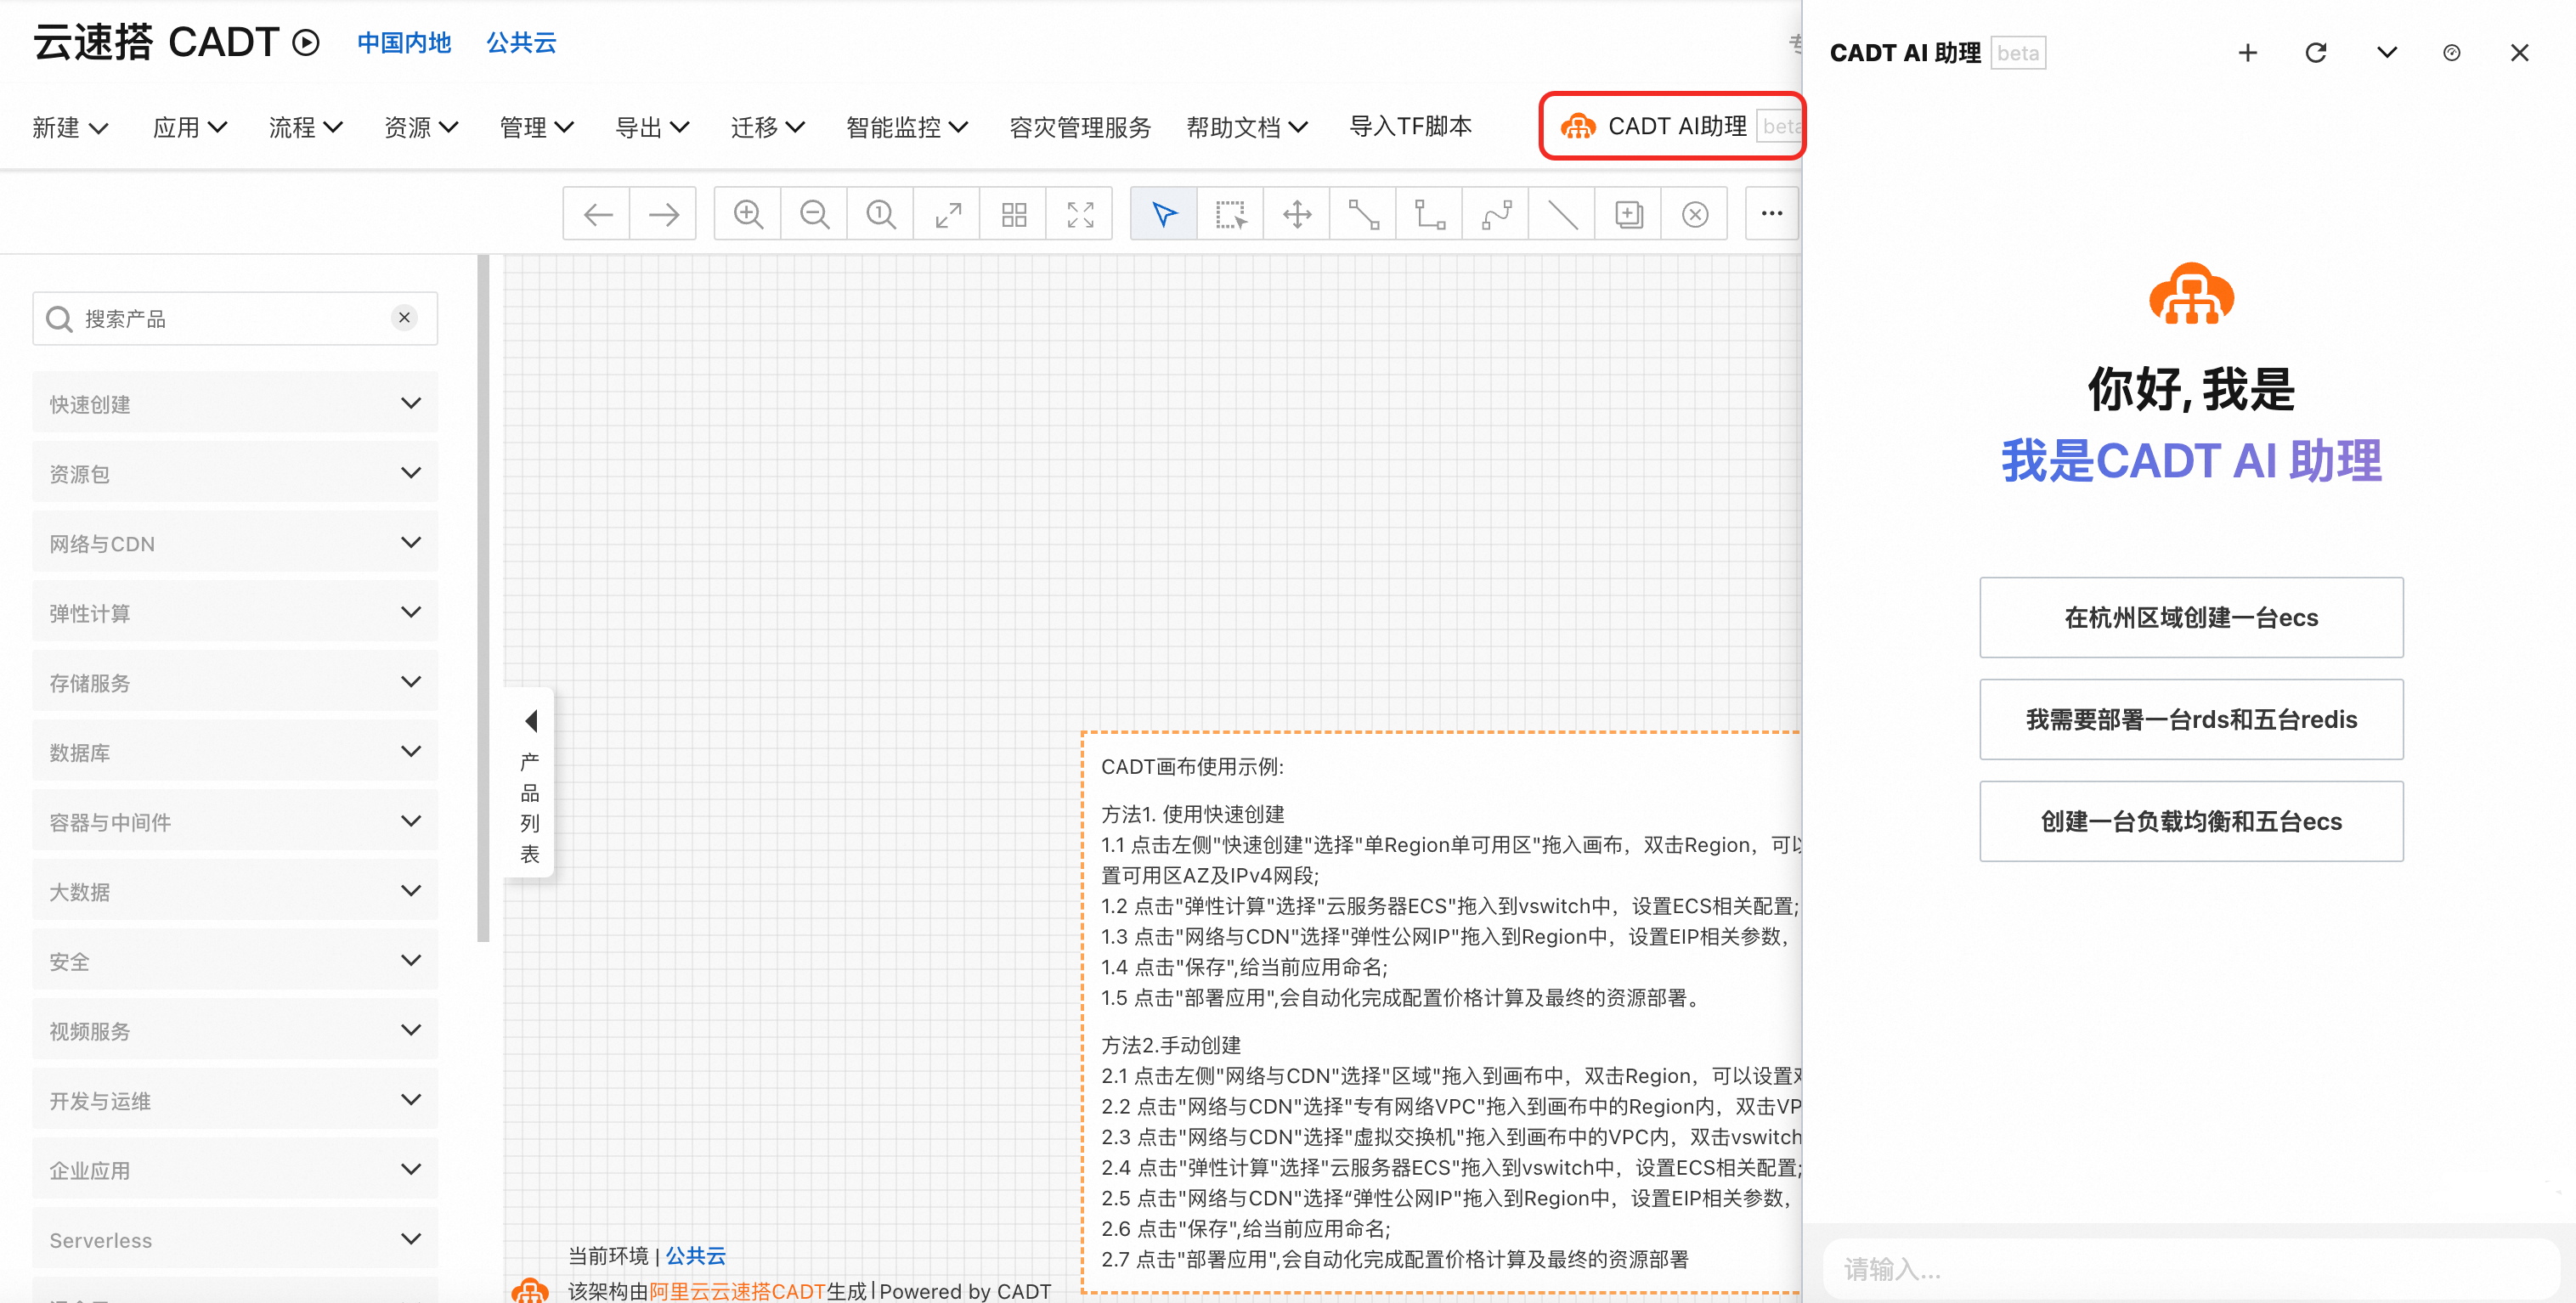Click the play icon next to CADT title

point(305,42)
